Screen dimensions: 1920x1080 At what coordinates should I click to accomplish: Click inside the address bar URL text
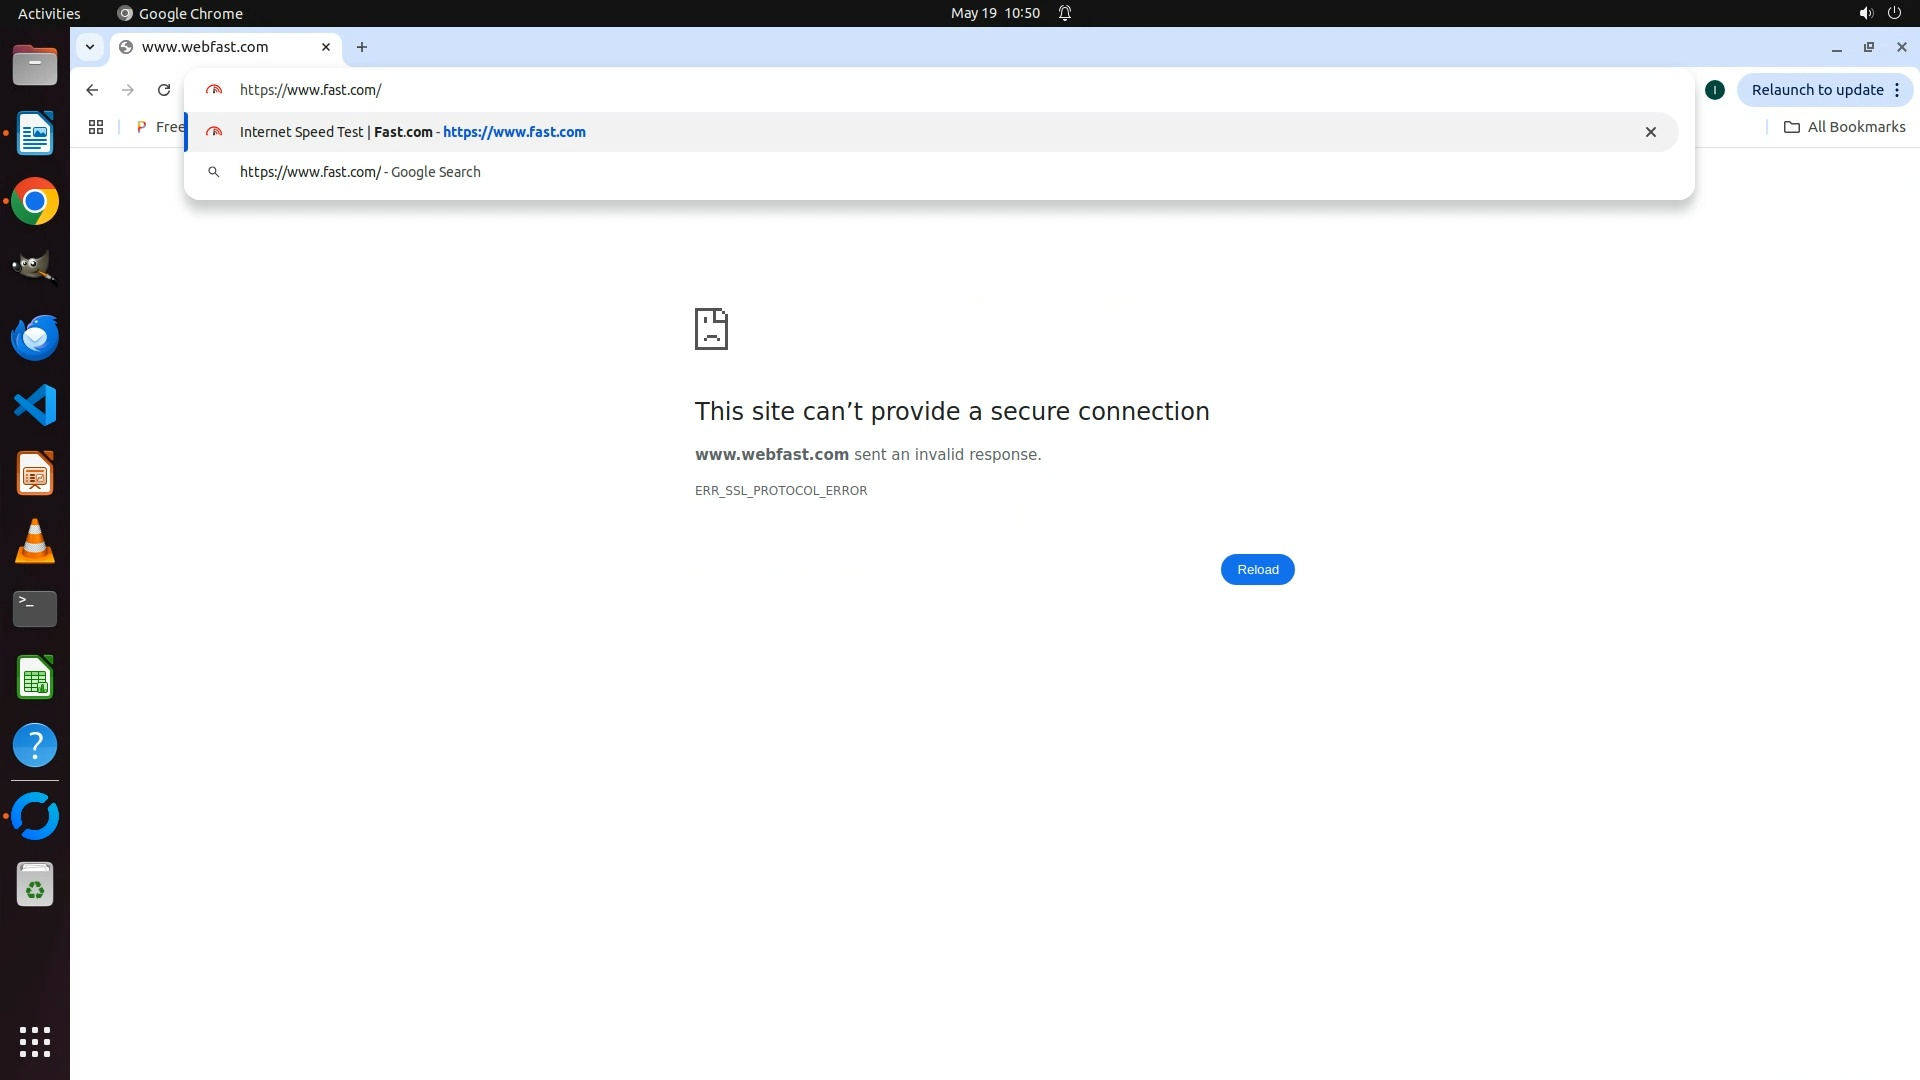311,90
